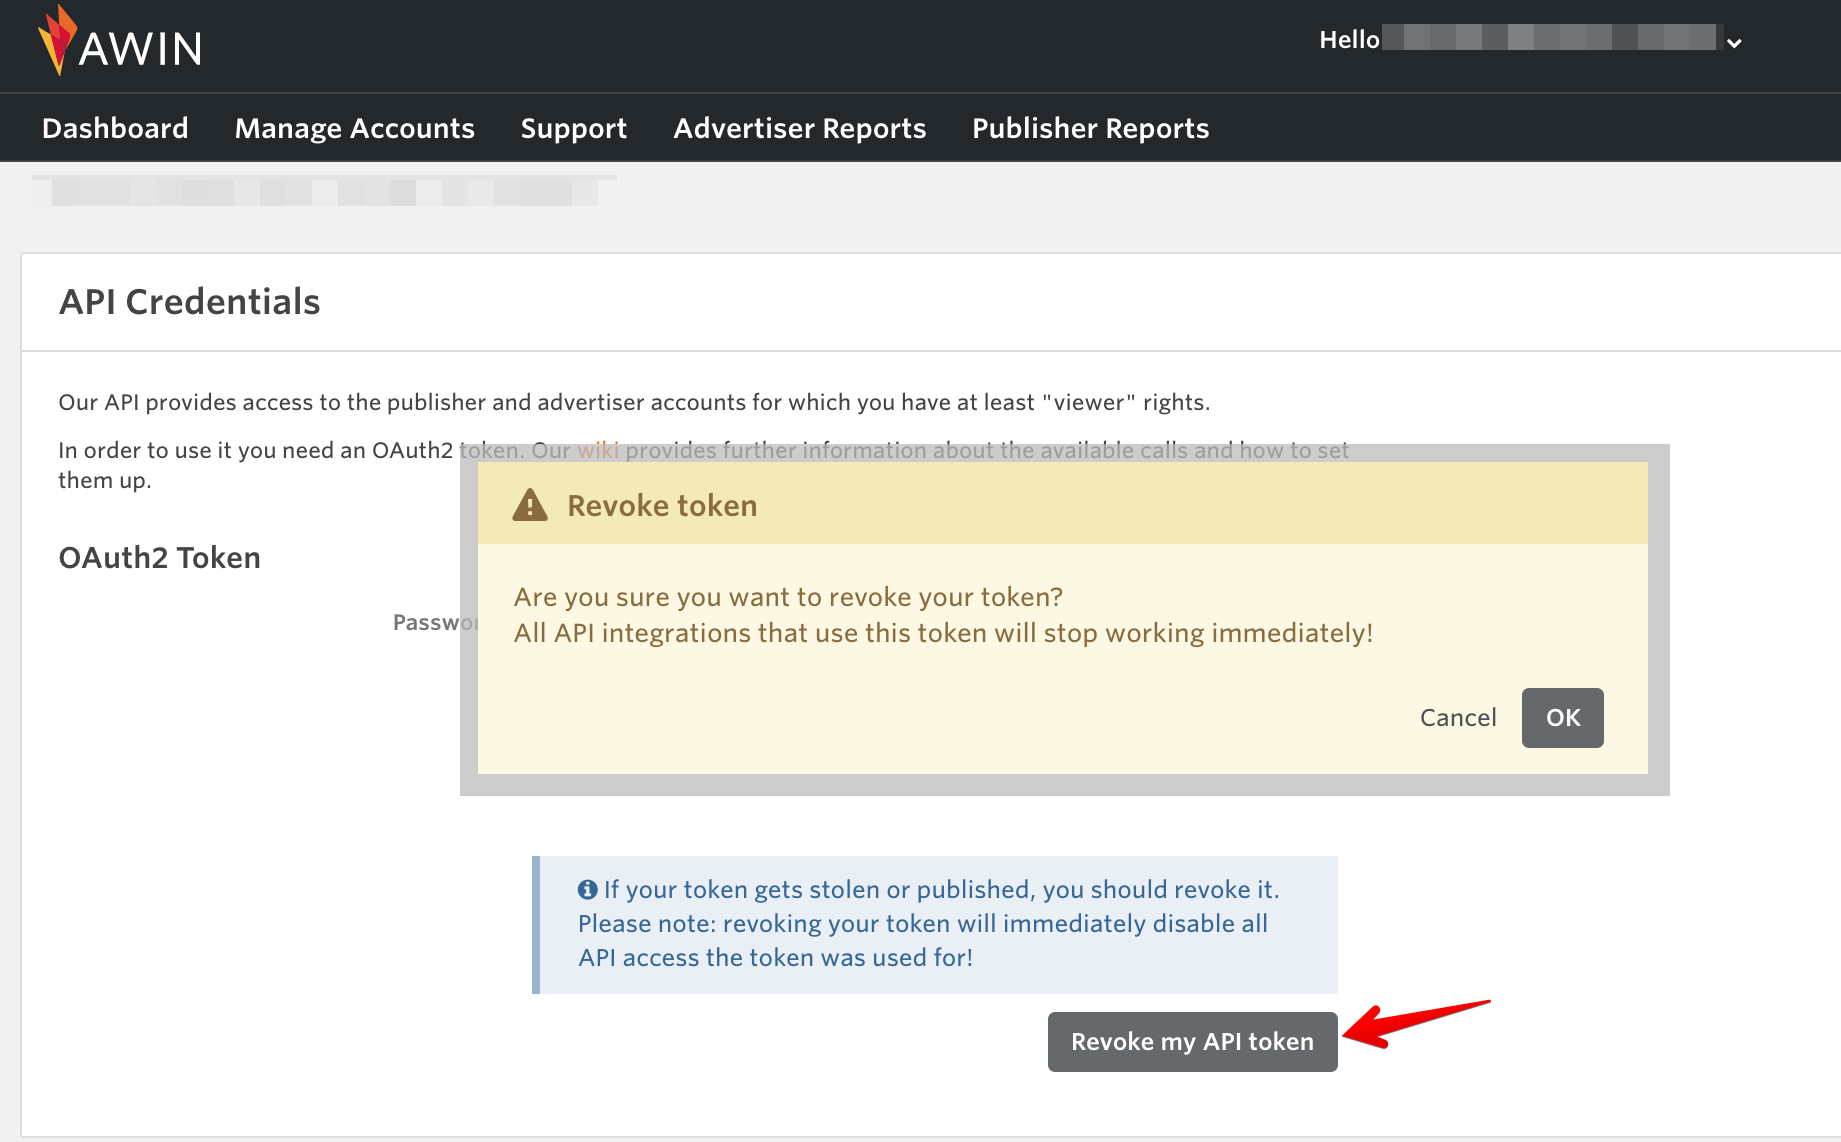Click the greeting text in the header
Screen dimensions: 1841x1142
click(1348, 40)
